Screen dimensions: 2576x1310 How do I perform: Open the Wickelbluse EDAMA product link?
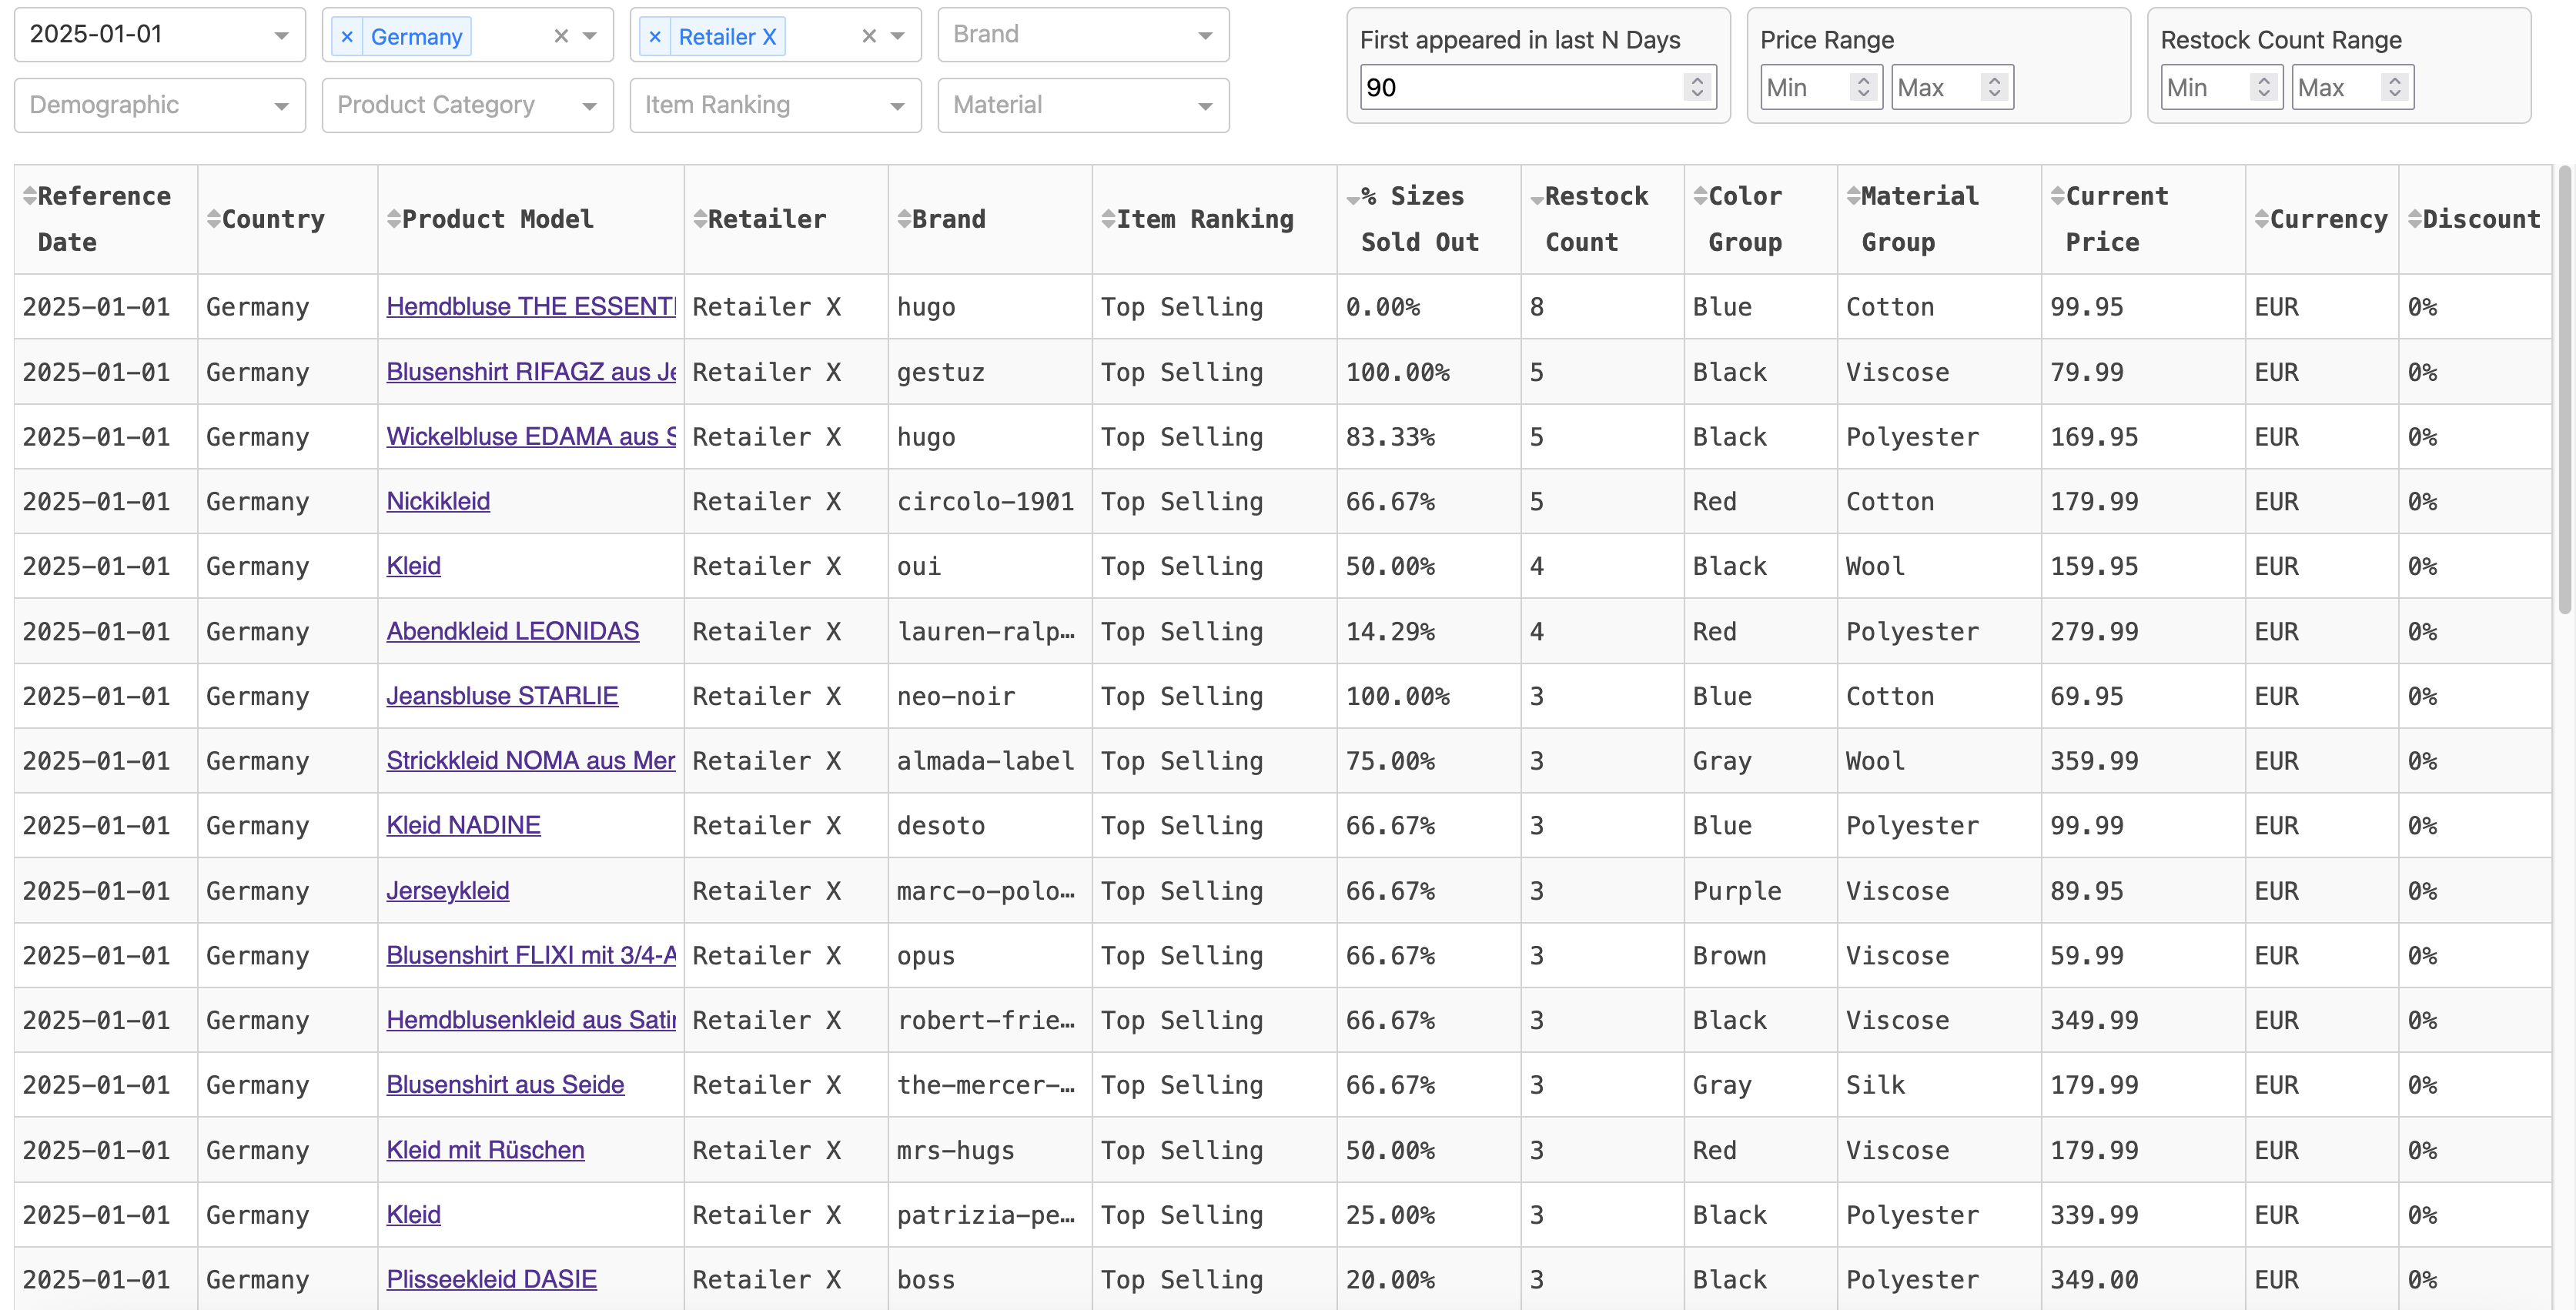[x=531, y=436]
